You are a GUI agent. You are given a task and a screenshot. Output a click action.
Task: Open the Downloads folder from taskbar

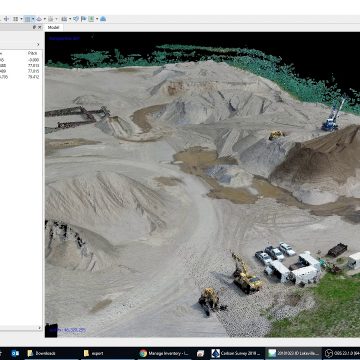click(42, 353)
